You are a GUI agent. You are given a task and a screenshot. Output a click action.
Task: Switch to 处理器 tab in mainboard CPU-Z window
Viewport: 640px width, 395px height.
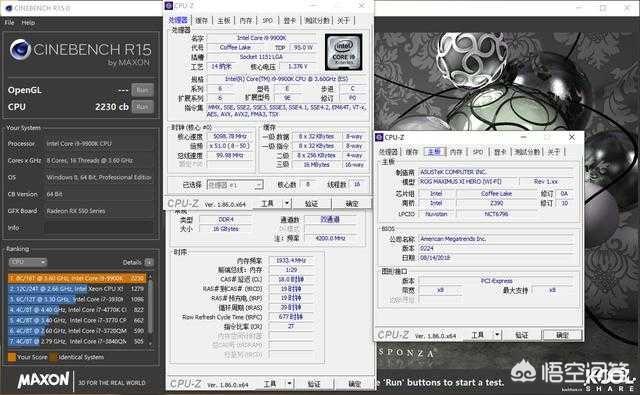click(x=389, y=152)
